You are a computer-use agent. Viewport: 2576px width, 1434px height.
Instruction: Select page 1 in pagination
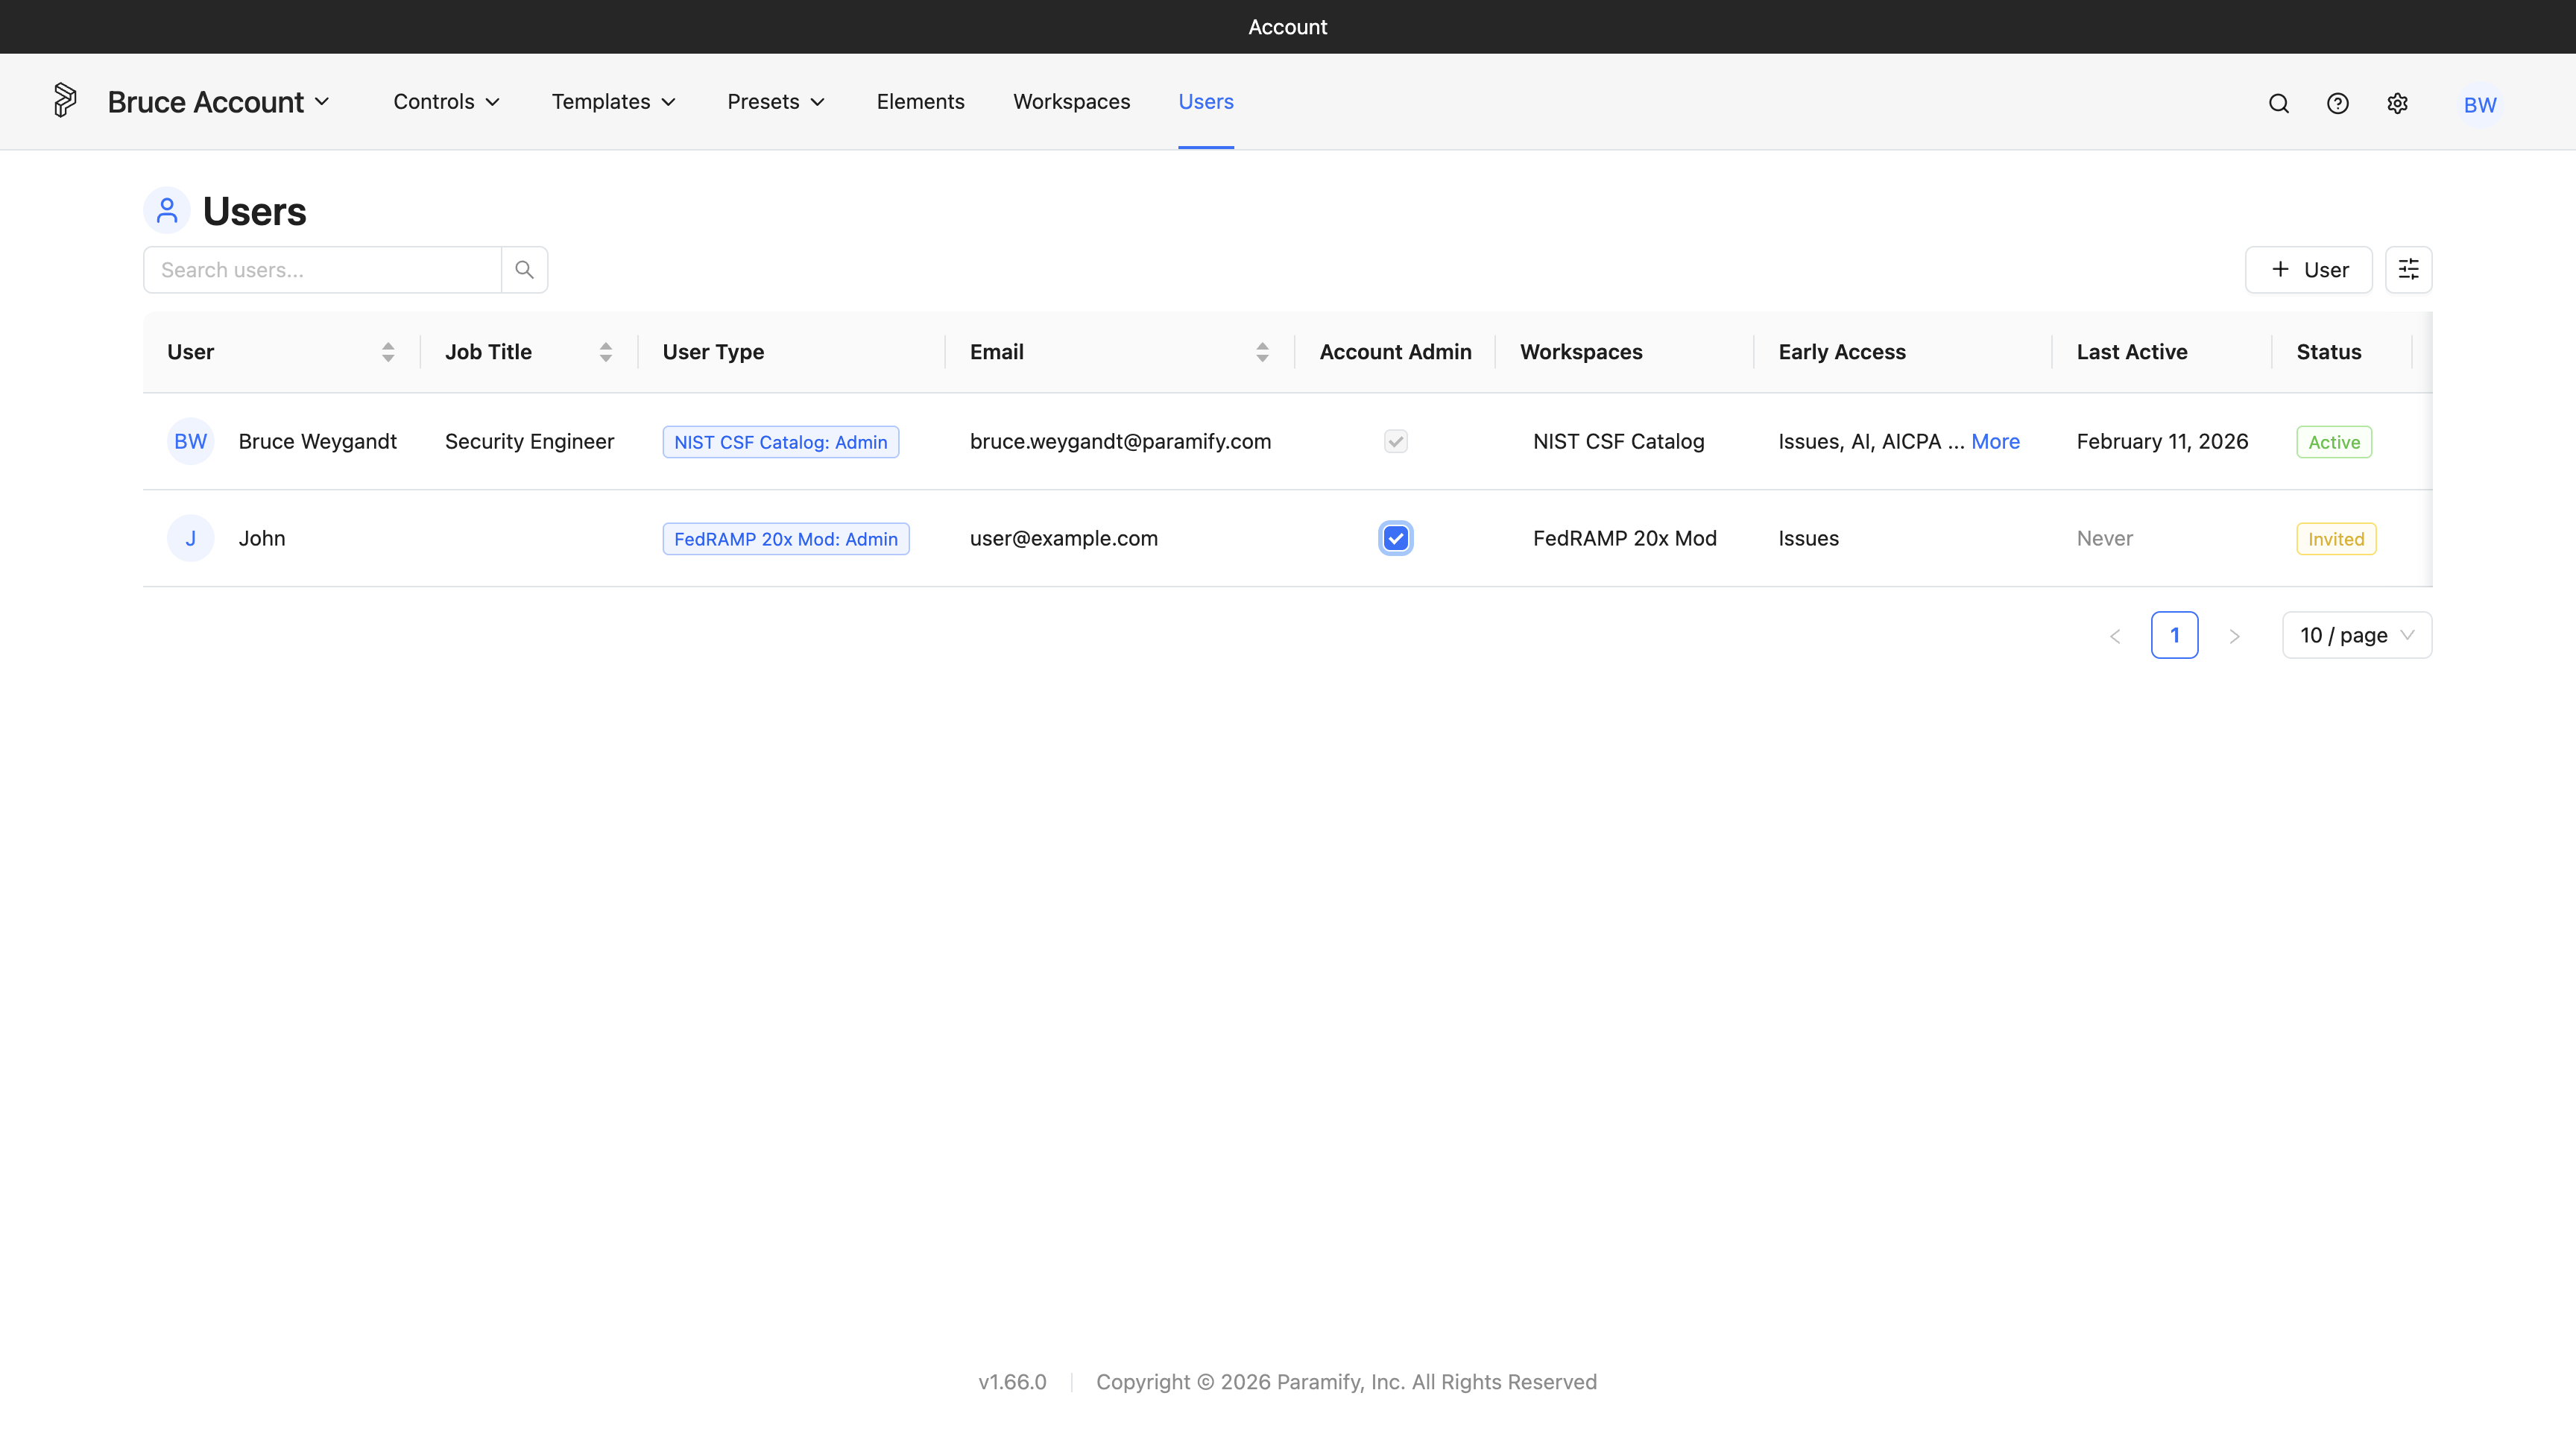point(2174,636)
